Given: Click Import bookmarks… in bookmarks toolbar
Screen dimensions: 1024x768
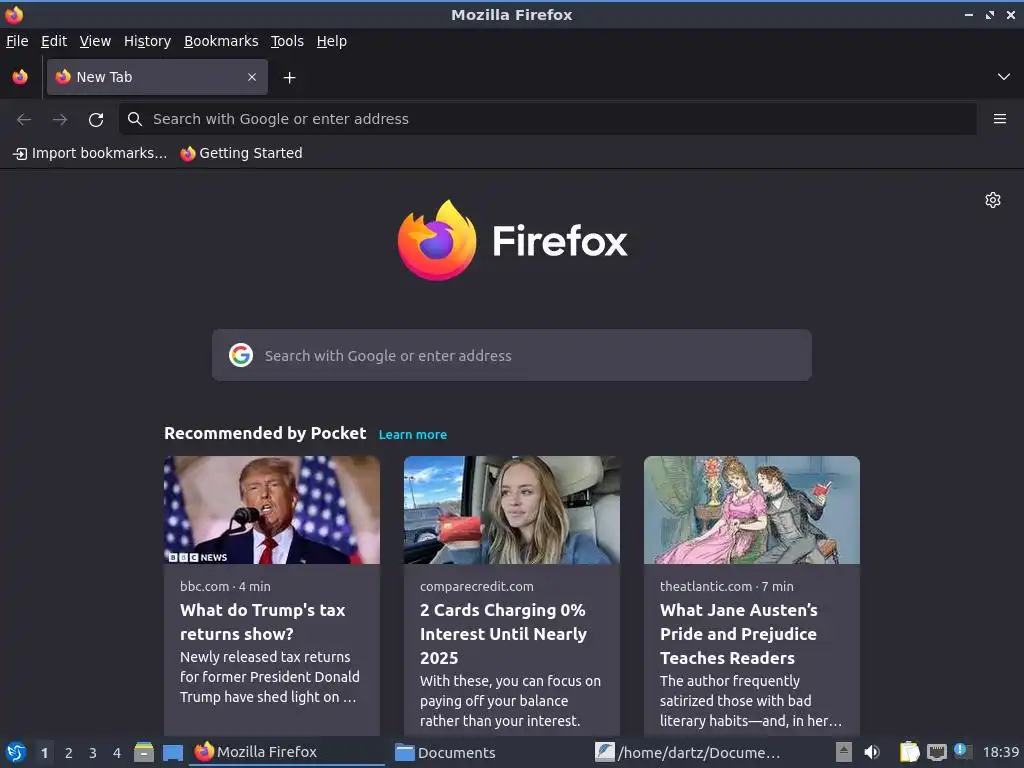Looking at the screenshot, I should point(90,153).
